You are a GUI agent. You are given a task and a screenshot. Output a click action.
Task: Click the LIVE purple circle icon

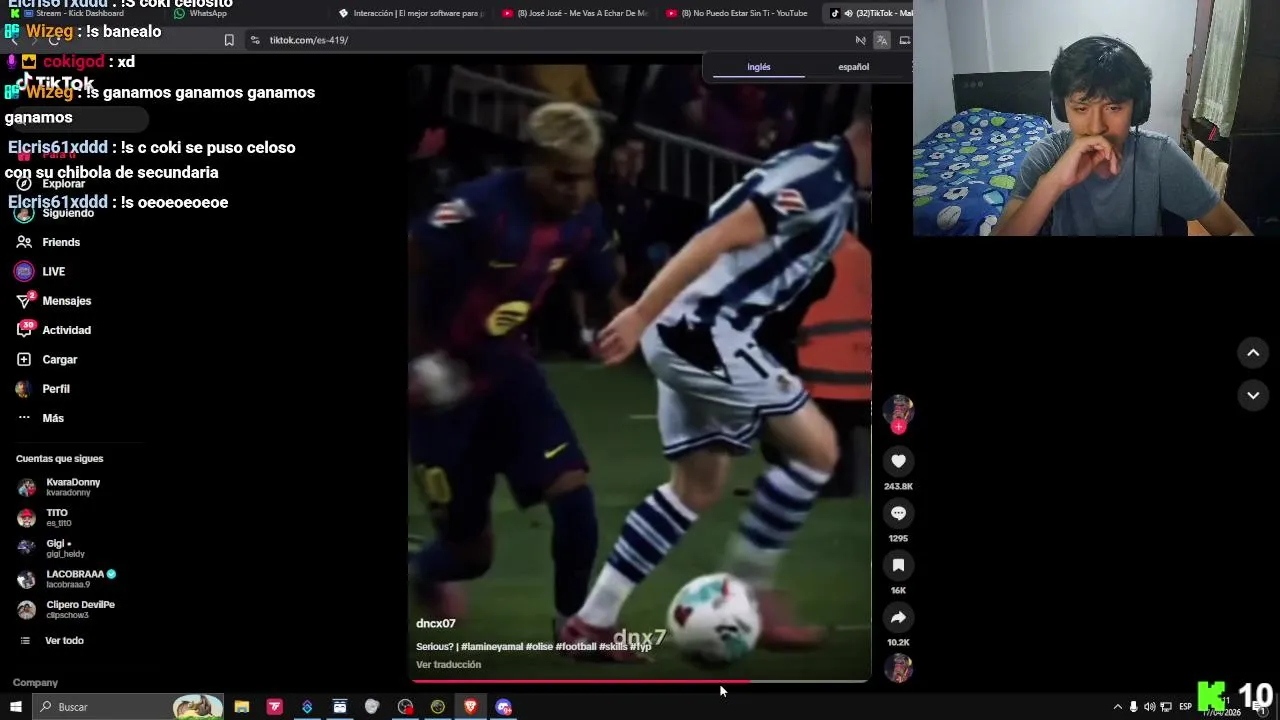coord(24,271)
